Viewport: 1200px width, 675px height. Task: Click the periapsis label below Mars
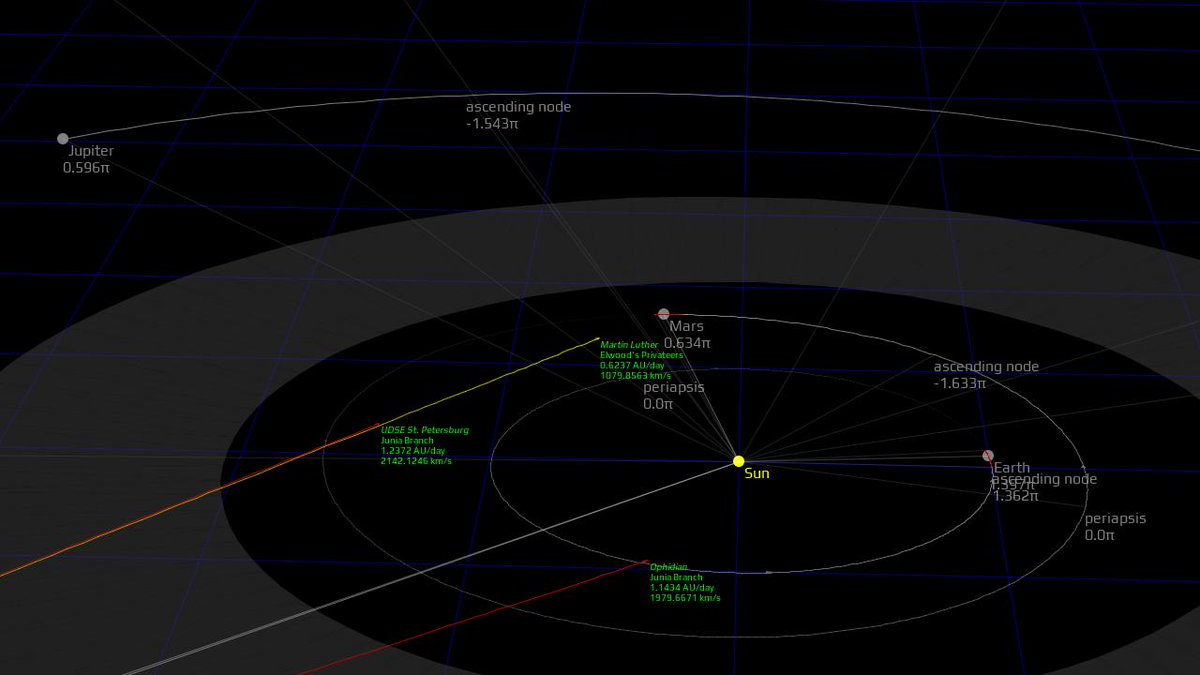tap(674, 387)
